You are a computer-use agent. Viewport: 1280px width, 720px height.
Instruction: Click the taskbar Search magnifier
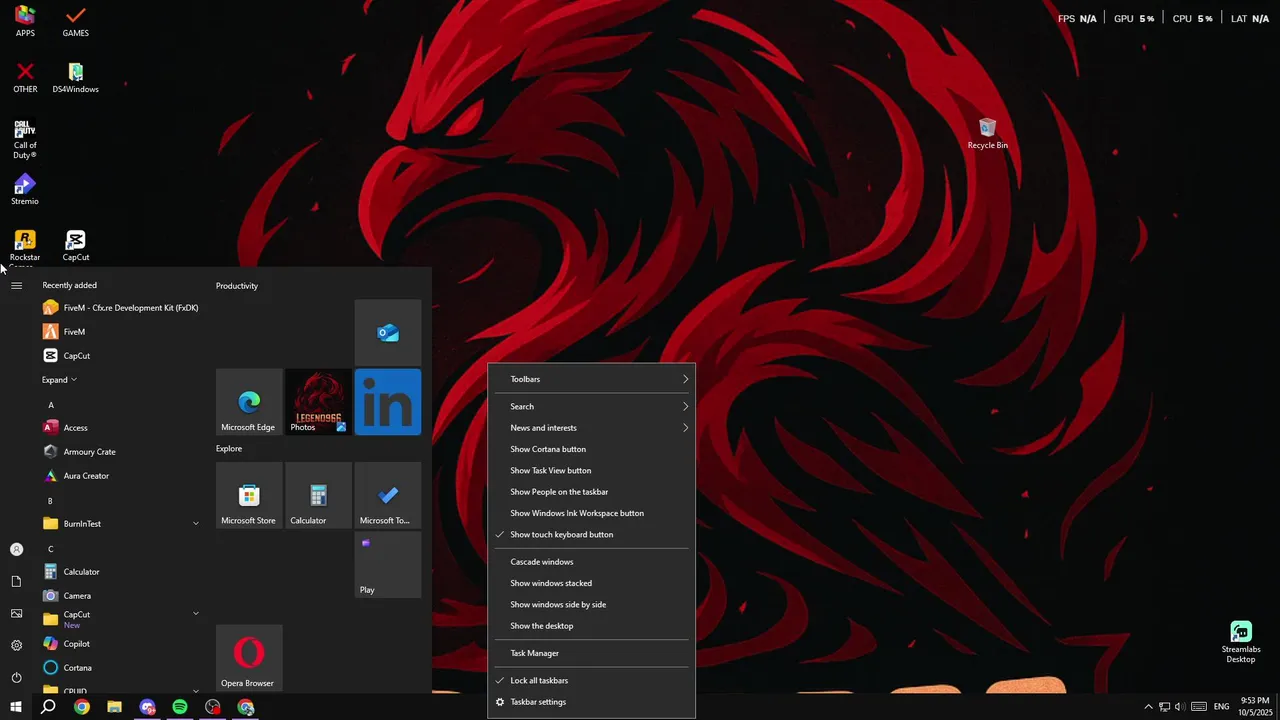(x=48, y=707)
